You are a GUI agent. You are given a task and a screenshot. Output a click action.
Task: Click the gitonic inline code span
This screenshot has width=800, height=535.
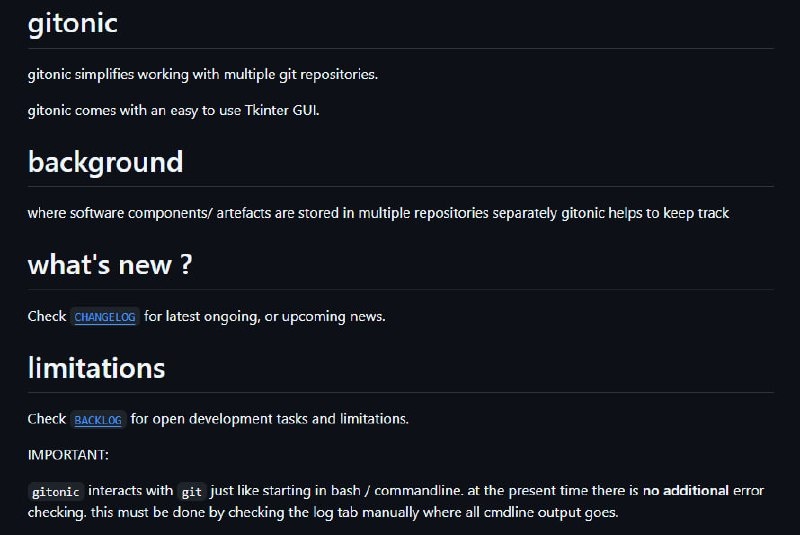tap(56, 492)
